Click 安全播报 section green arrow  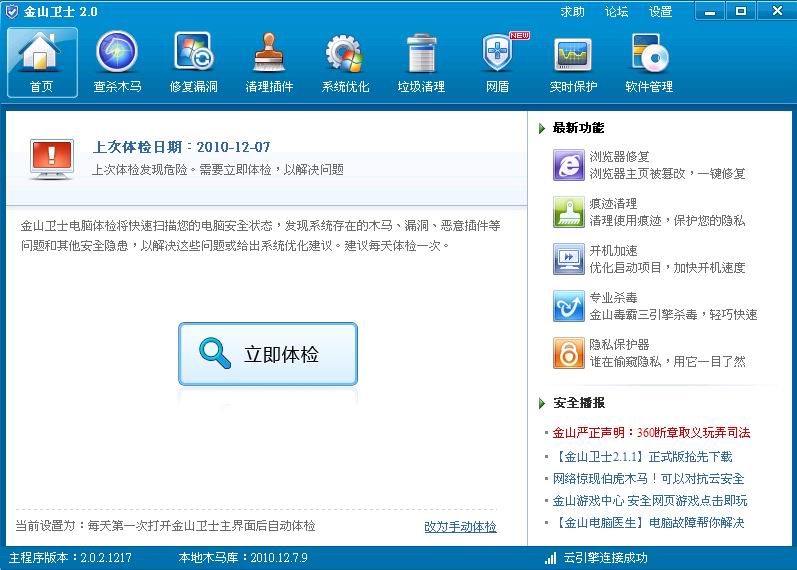(542, 404)
